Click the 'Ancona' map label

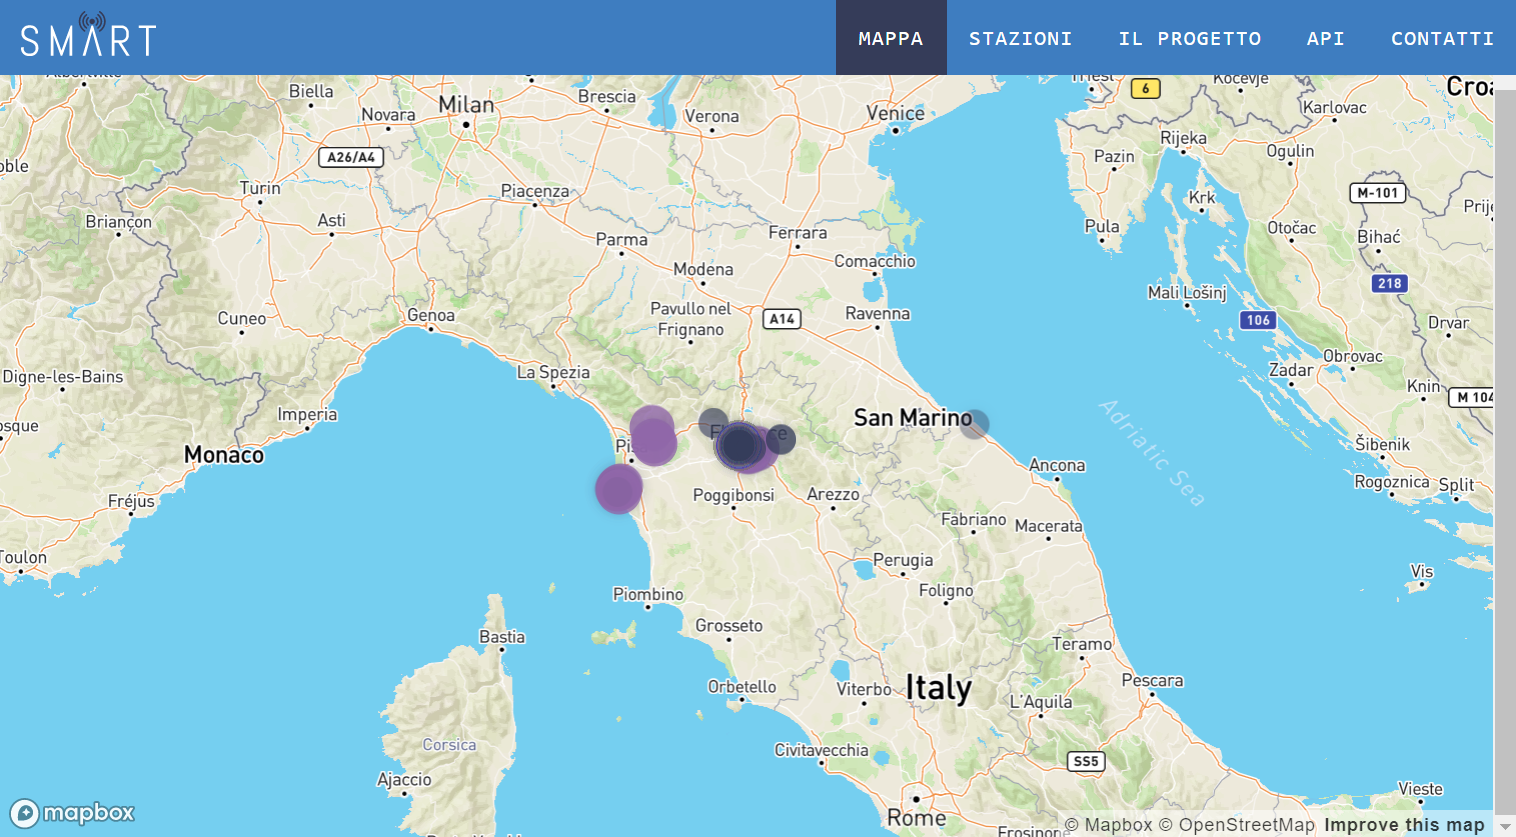coord(1057,465)
